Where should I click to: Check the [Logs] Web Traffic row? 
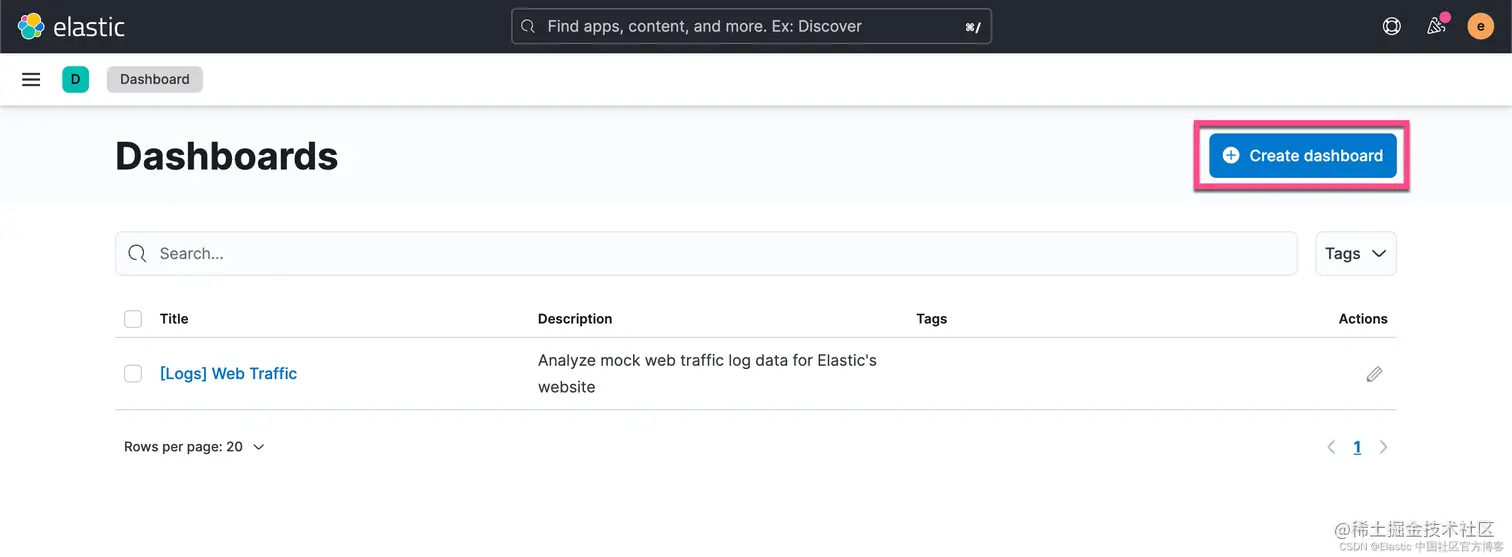pyautogui.click(x=133, y=374)
